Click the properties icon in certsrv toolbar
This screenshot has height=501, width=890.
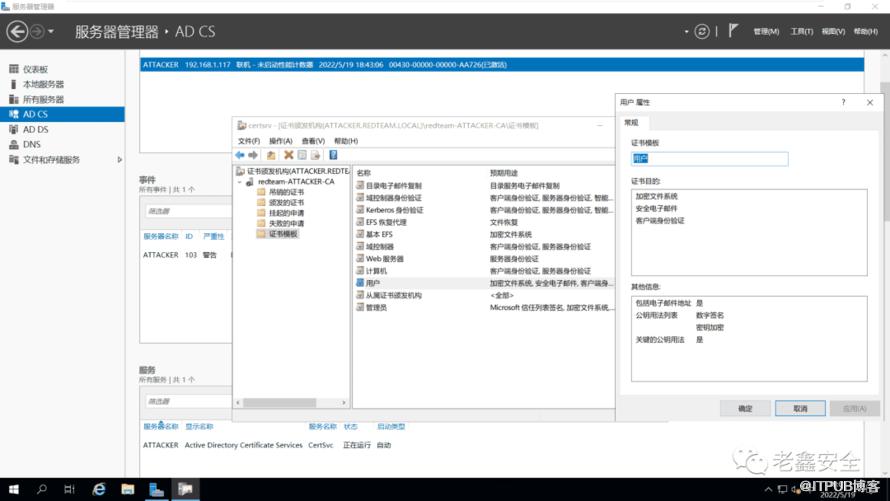pos(302,155)
